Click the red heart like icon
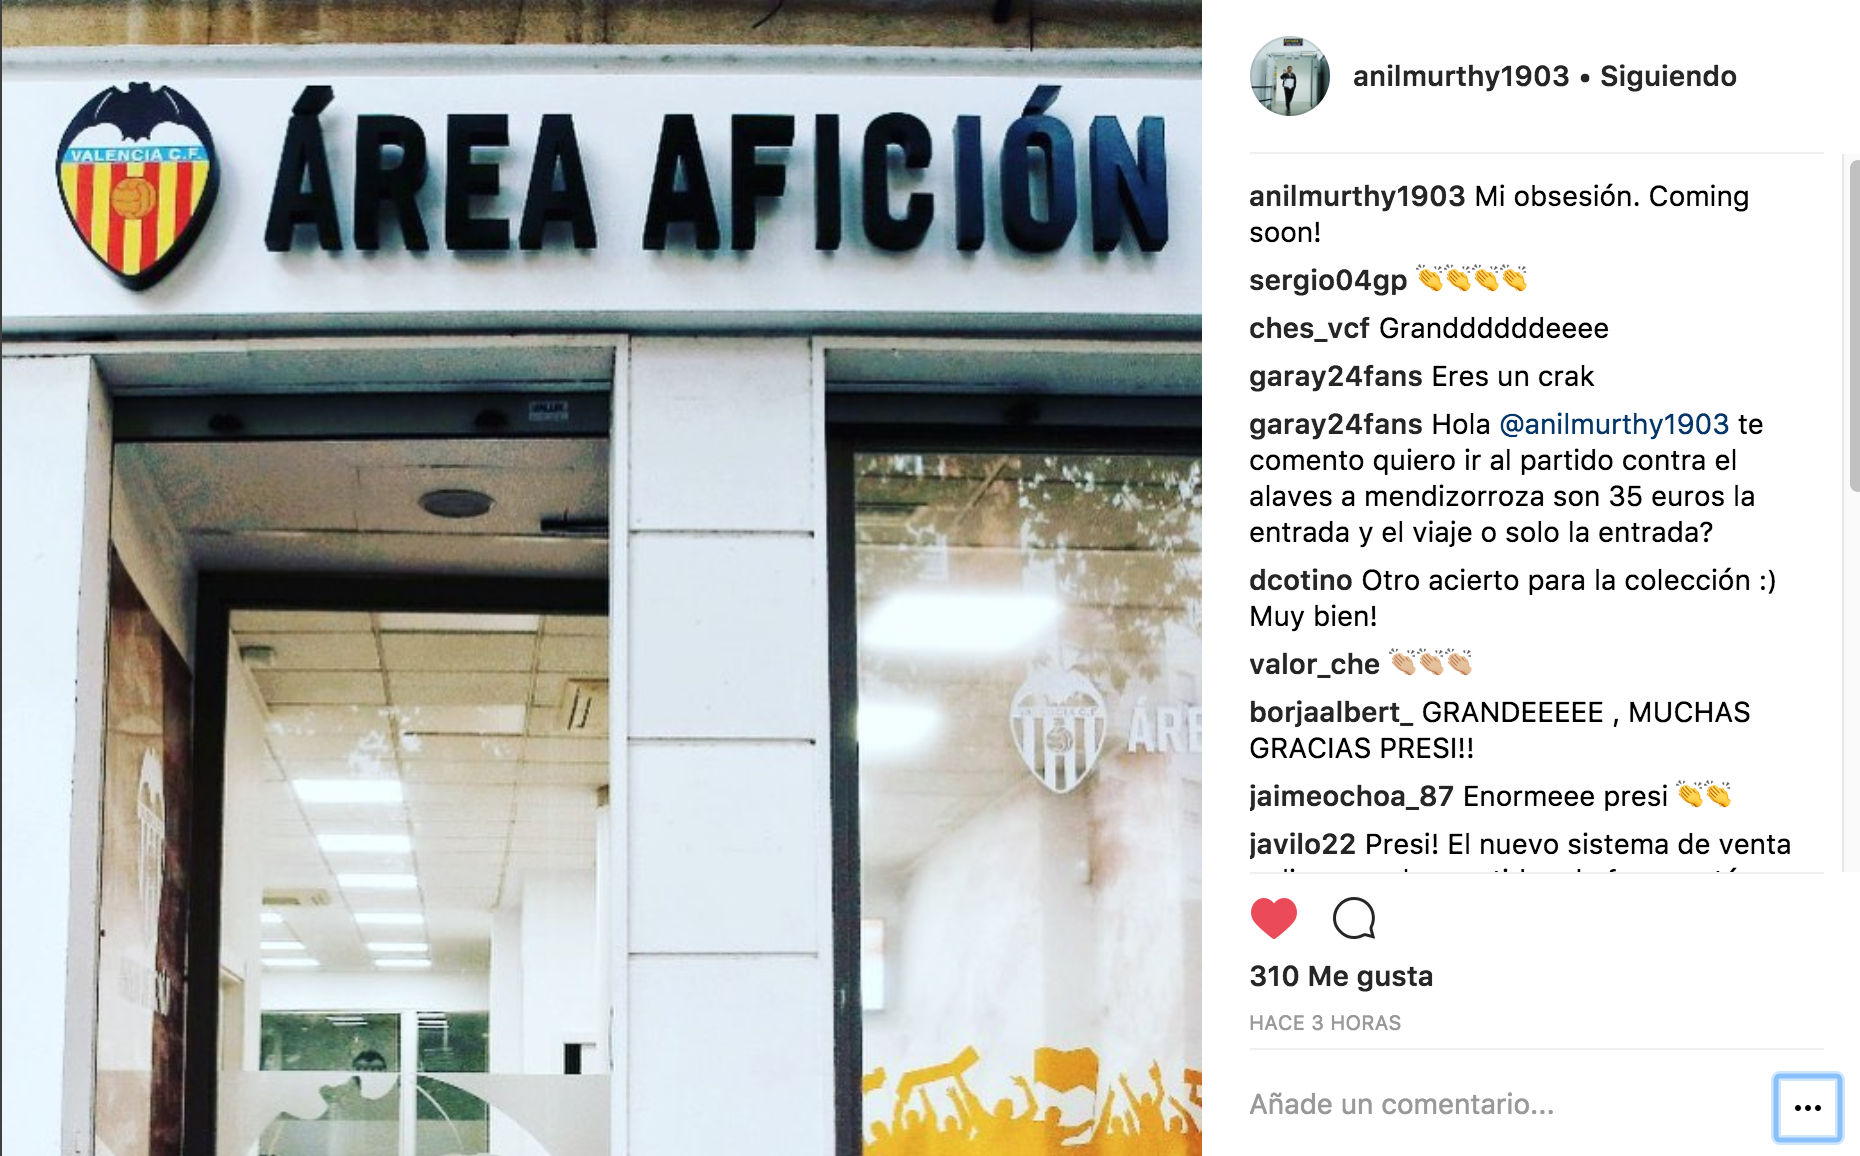 1273,918
